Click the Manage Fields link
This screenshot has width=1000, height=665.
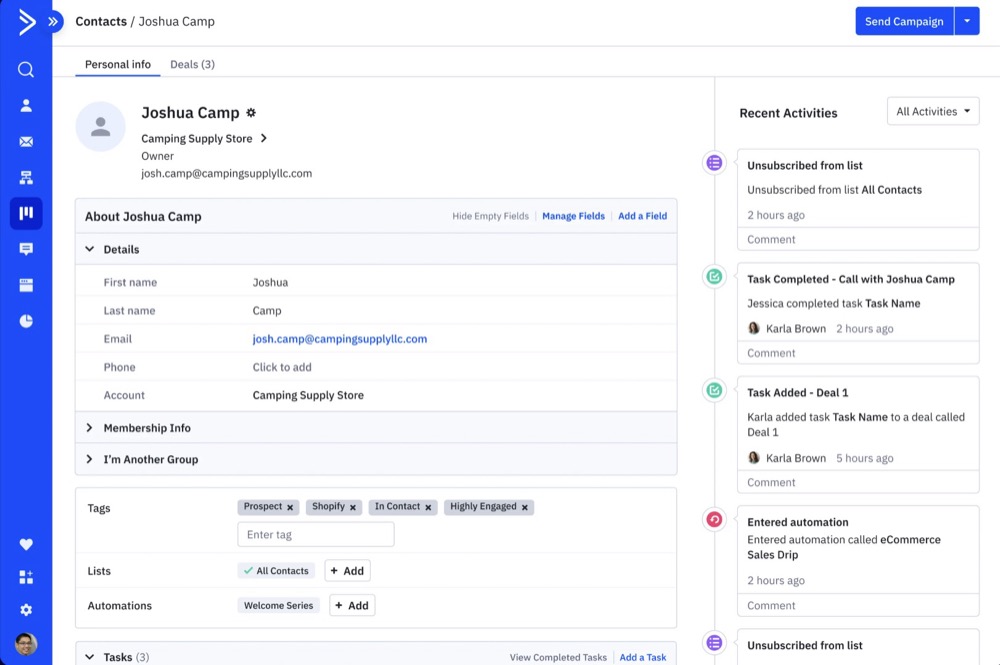point(573,216)
